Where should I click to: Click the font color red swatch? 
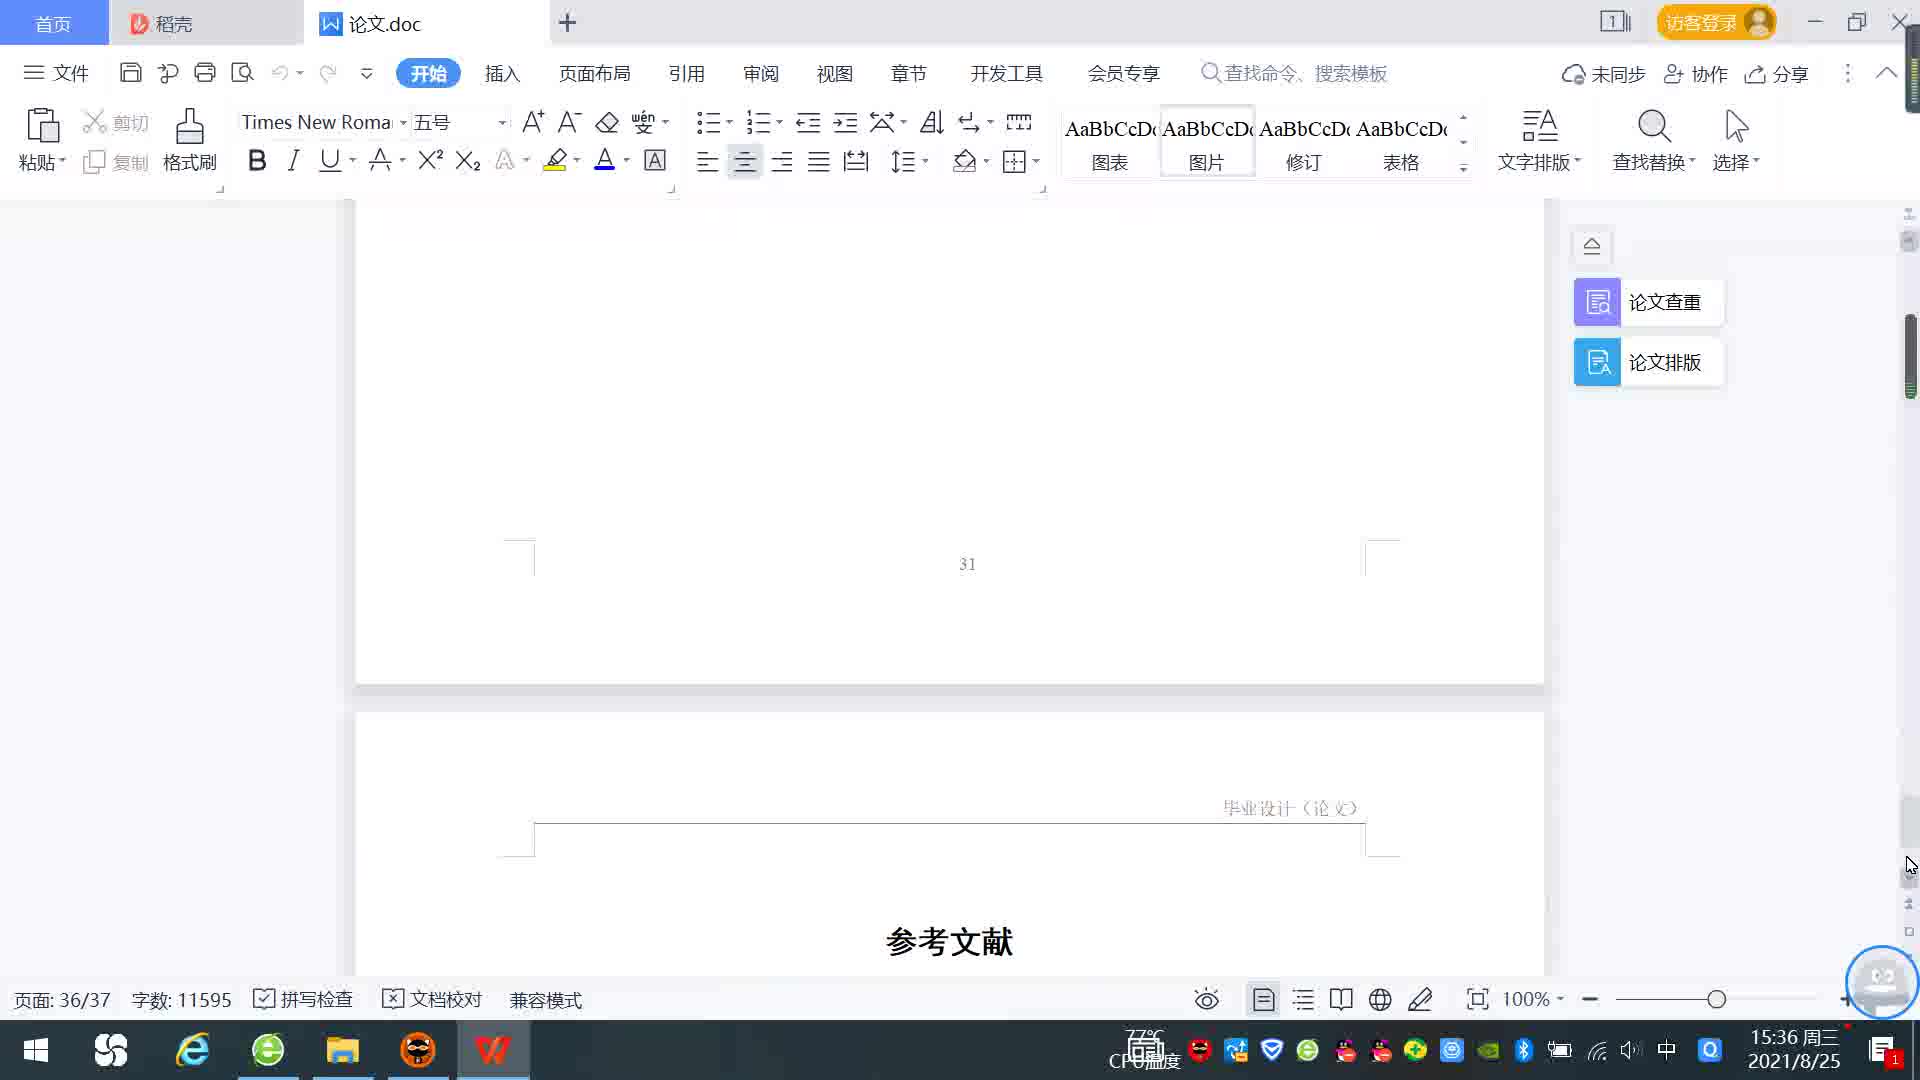pyautogui.click(x=604, y=161)
